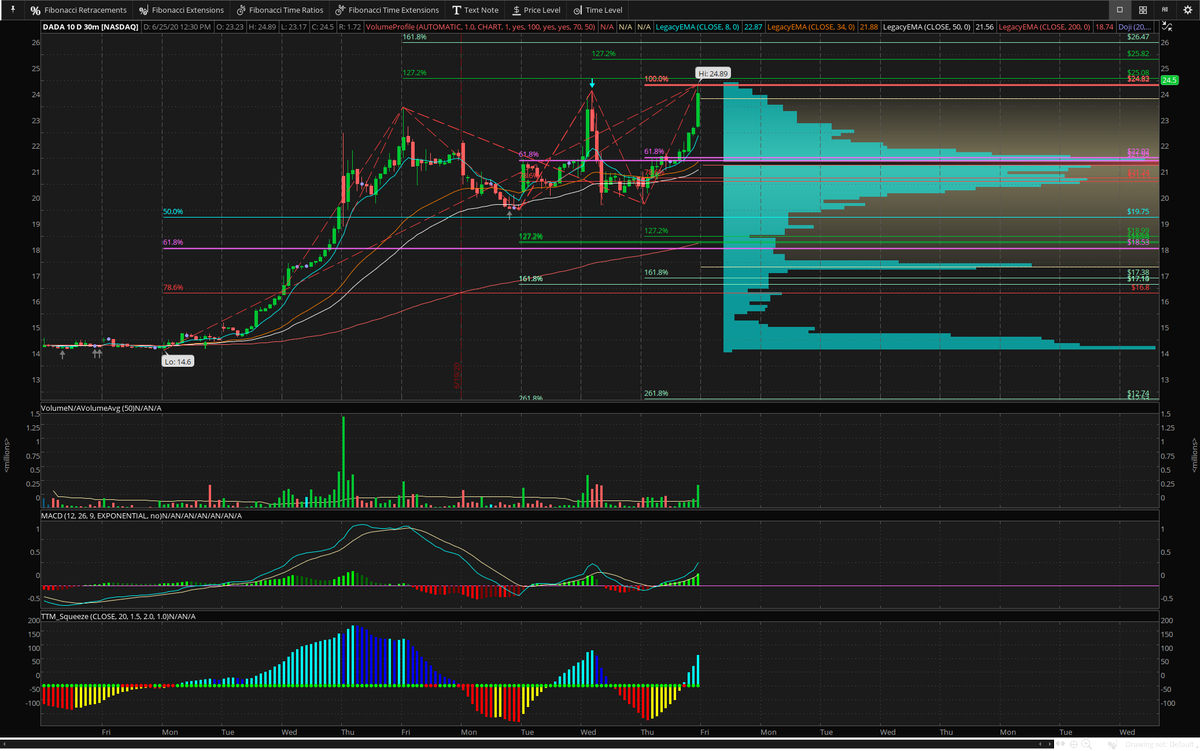Click the $16.8 retracement price label

pos(1140,287)
